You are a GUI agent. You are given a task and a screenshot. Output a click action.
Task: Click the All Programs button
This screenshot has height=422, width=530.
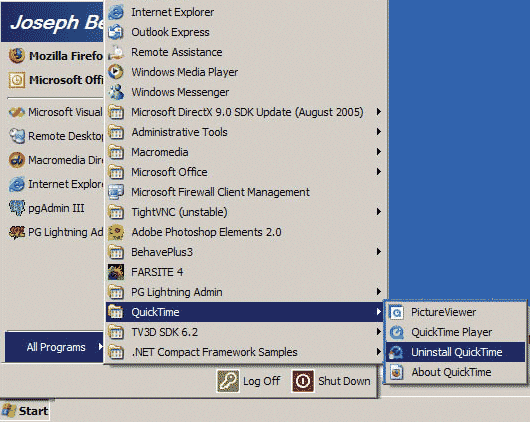(54, 347)
